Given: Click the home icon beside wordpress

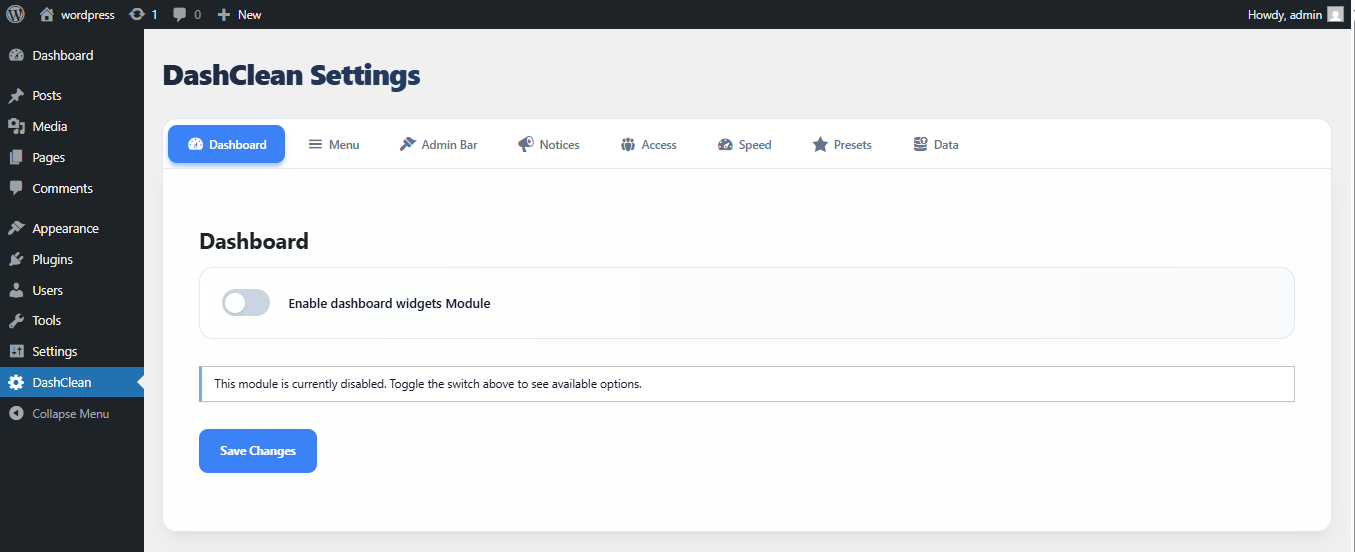Looking at the screenshot, I should click(47, 15).
